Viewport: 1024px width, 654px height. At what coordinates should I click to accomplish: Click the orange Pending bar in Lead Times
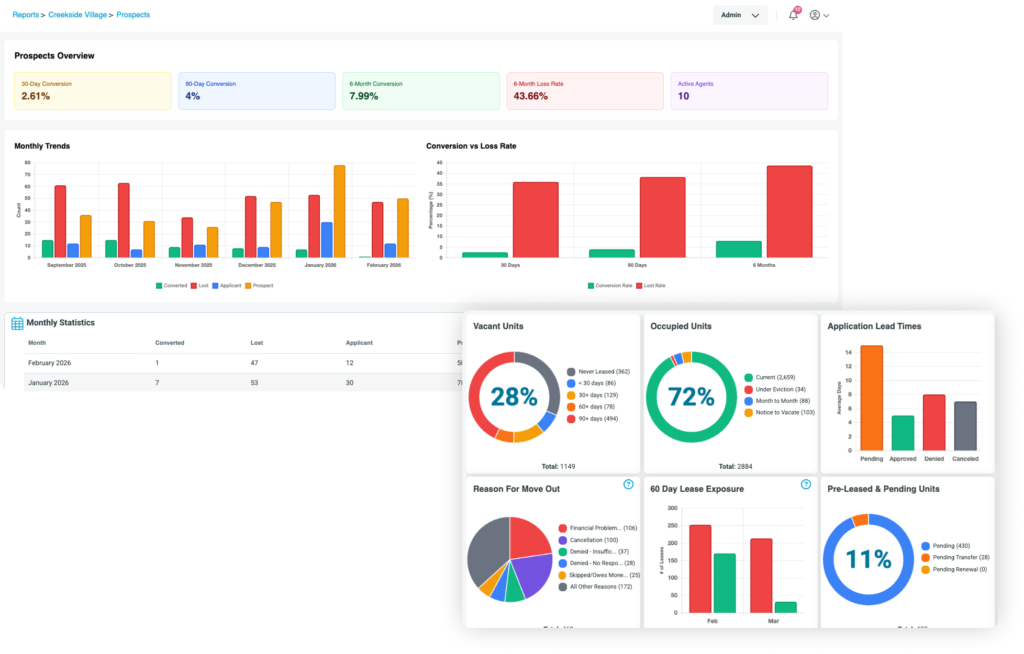tap(871, 397)
